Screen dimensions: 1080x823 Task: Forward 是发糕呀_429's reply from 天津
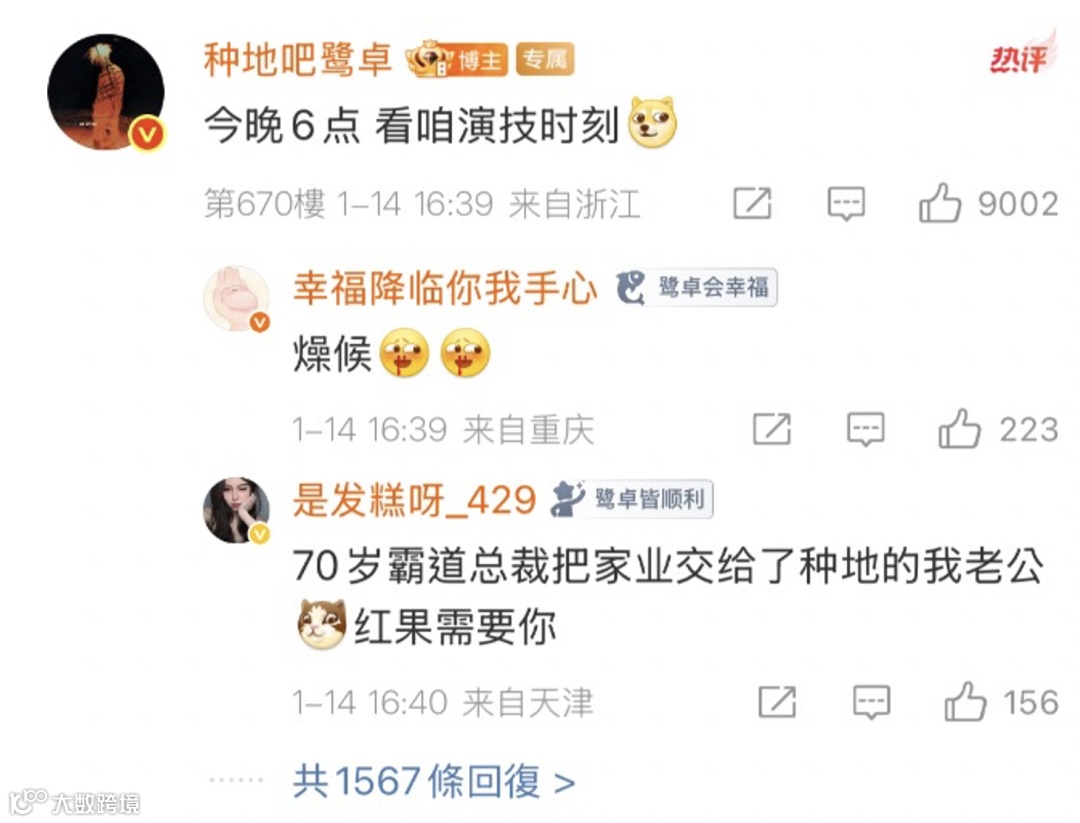coord(777,702)
